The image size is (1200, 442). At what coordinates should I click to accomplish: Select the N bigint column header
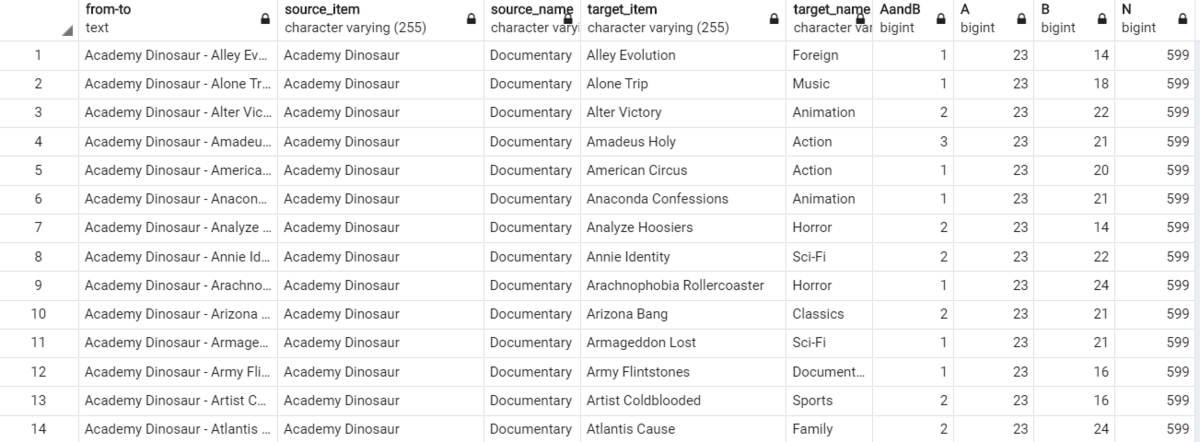[x=1157, y=20]
